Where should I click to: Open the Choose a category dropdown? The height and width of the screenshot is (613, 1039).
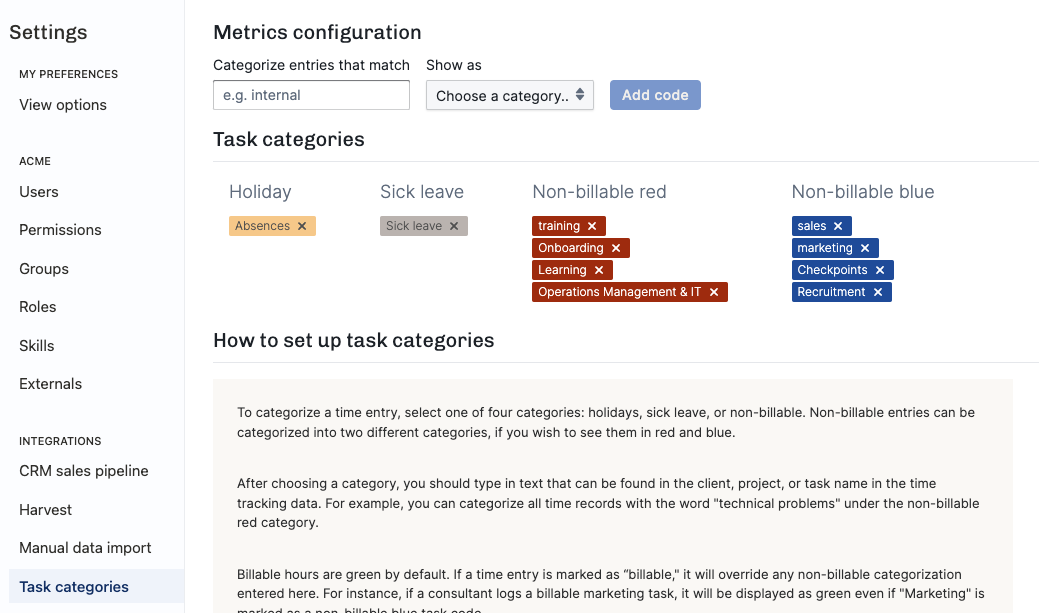[510, 95]
